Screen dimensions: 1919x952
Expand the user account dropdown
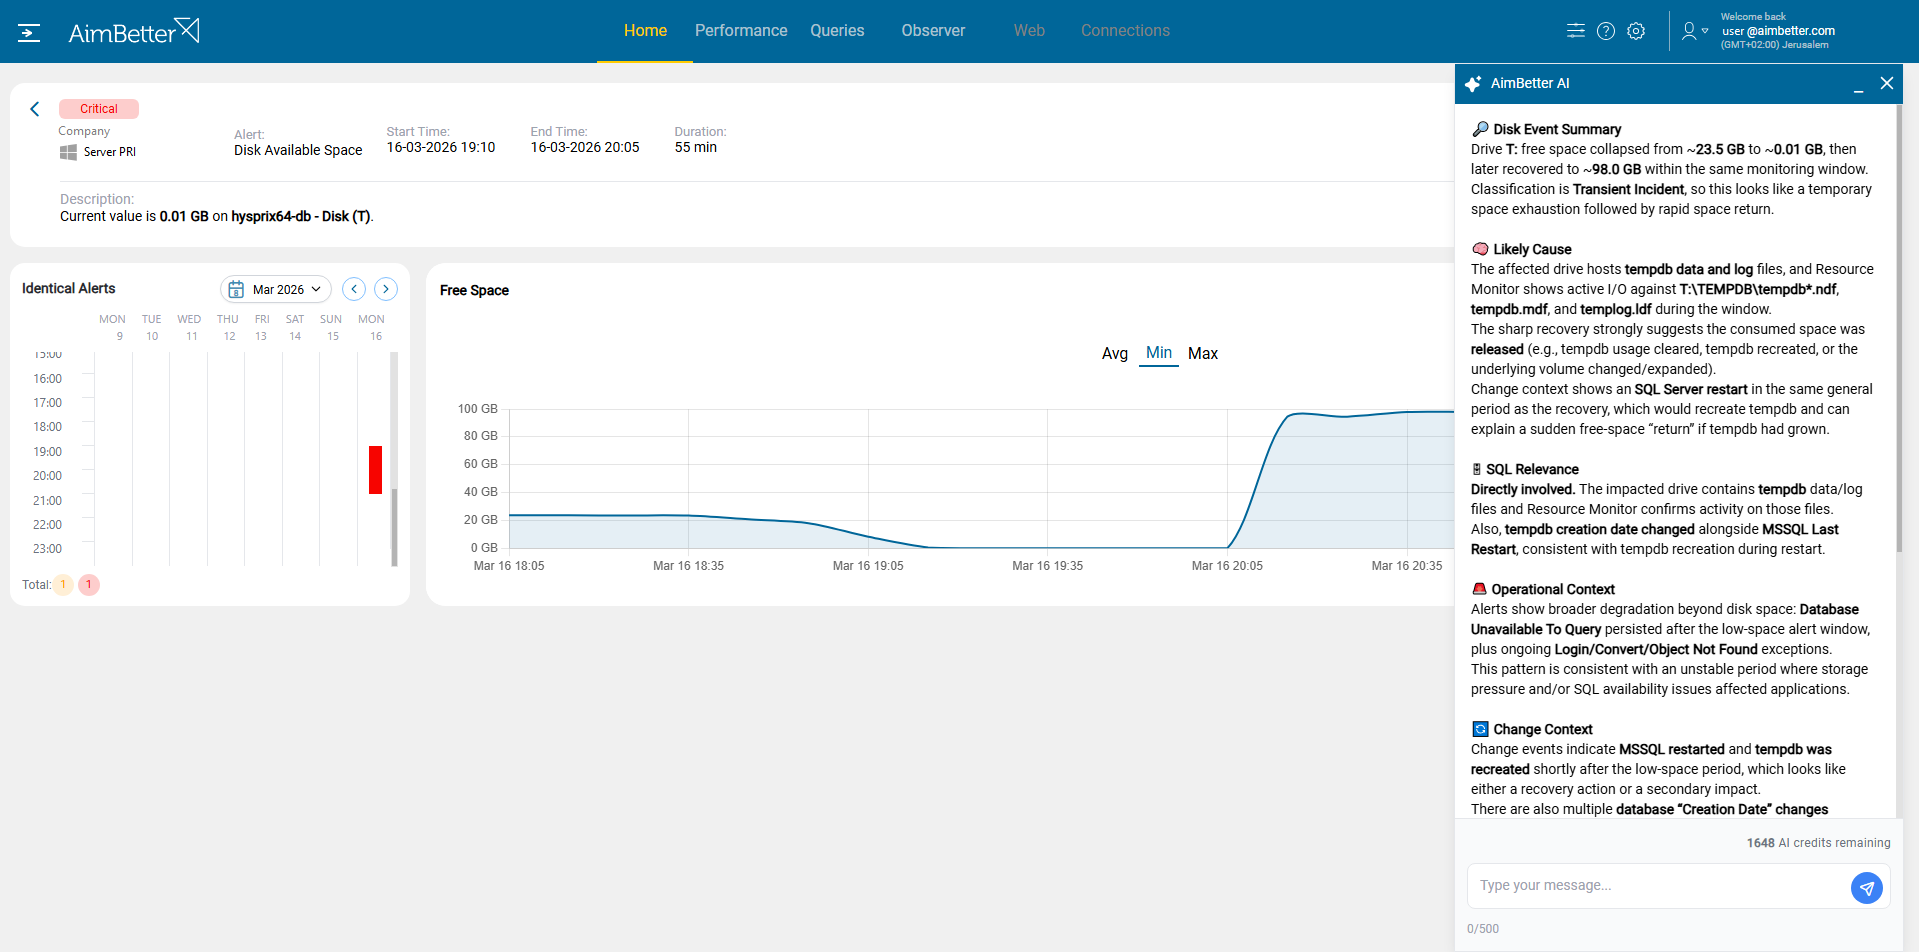click(x=1695, y=31)
